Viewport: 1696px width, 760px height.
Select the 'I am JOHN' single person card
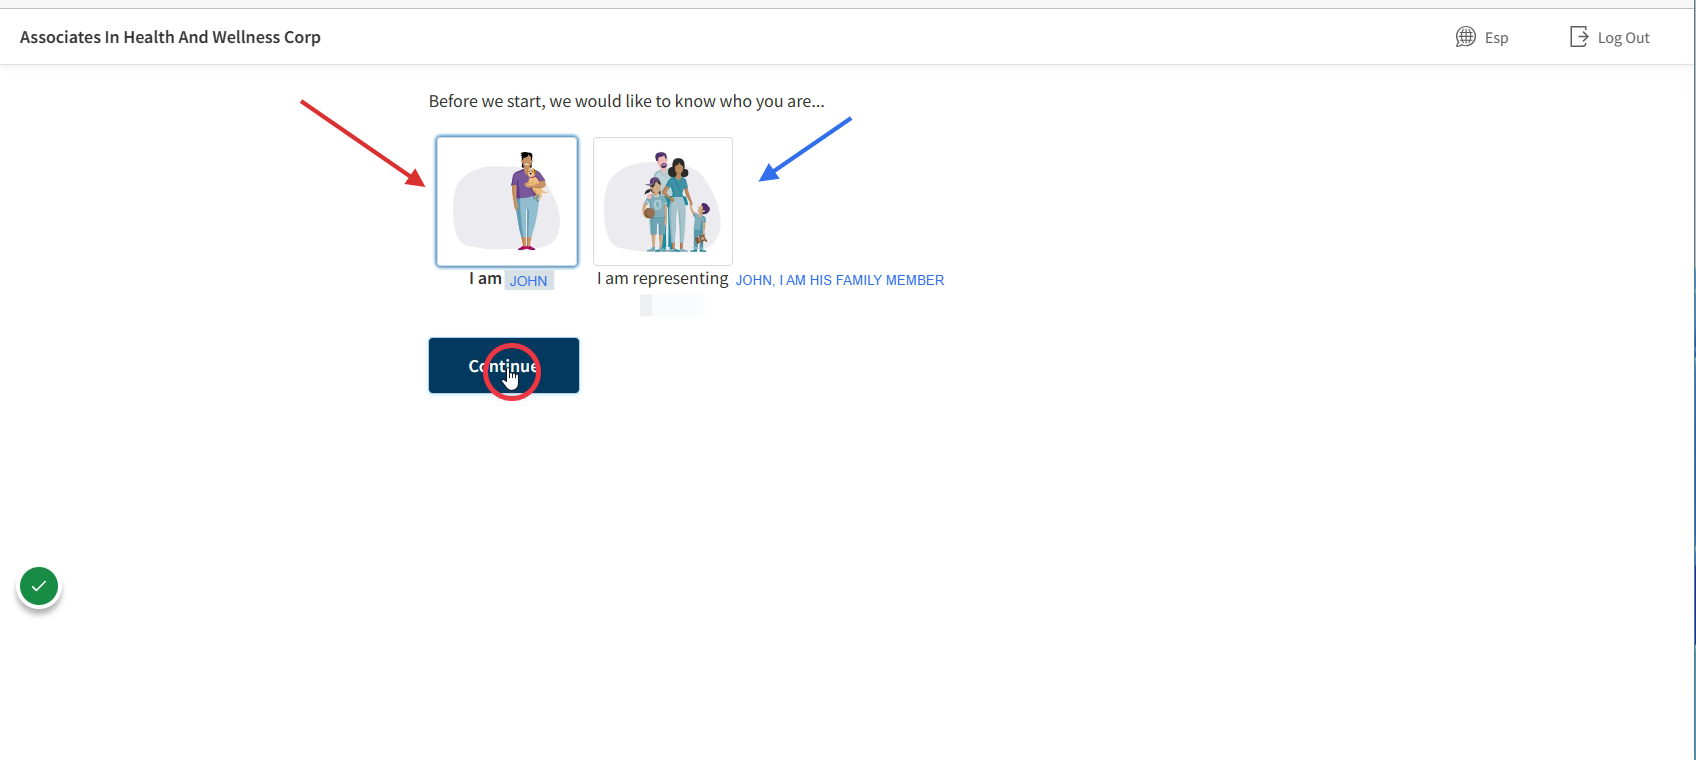[x=507, y=201]
